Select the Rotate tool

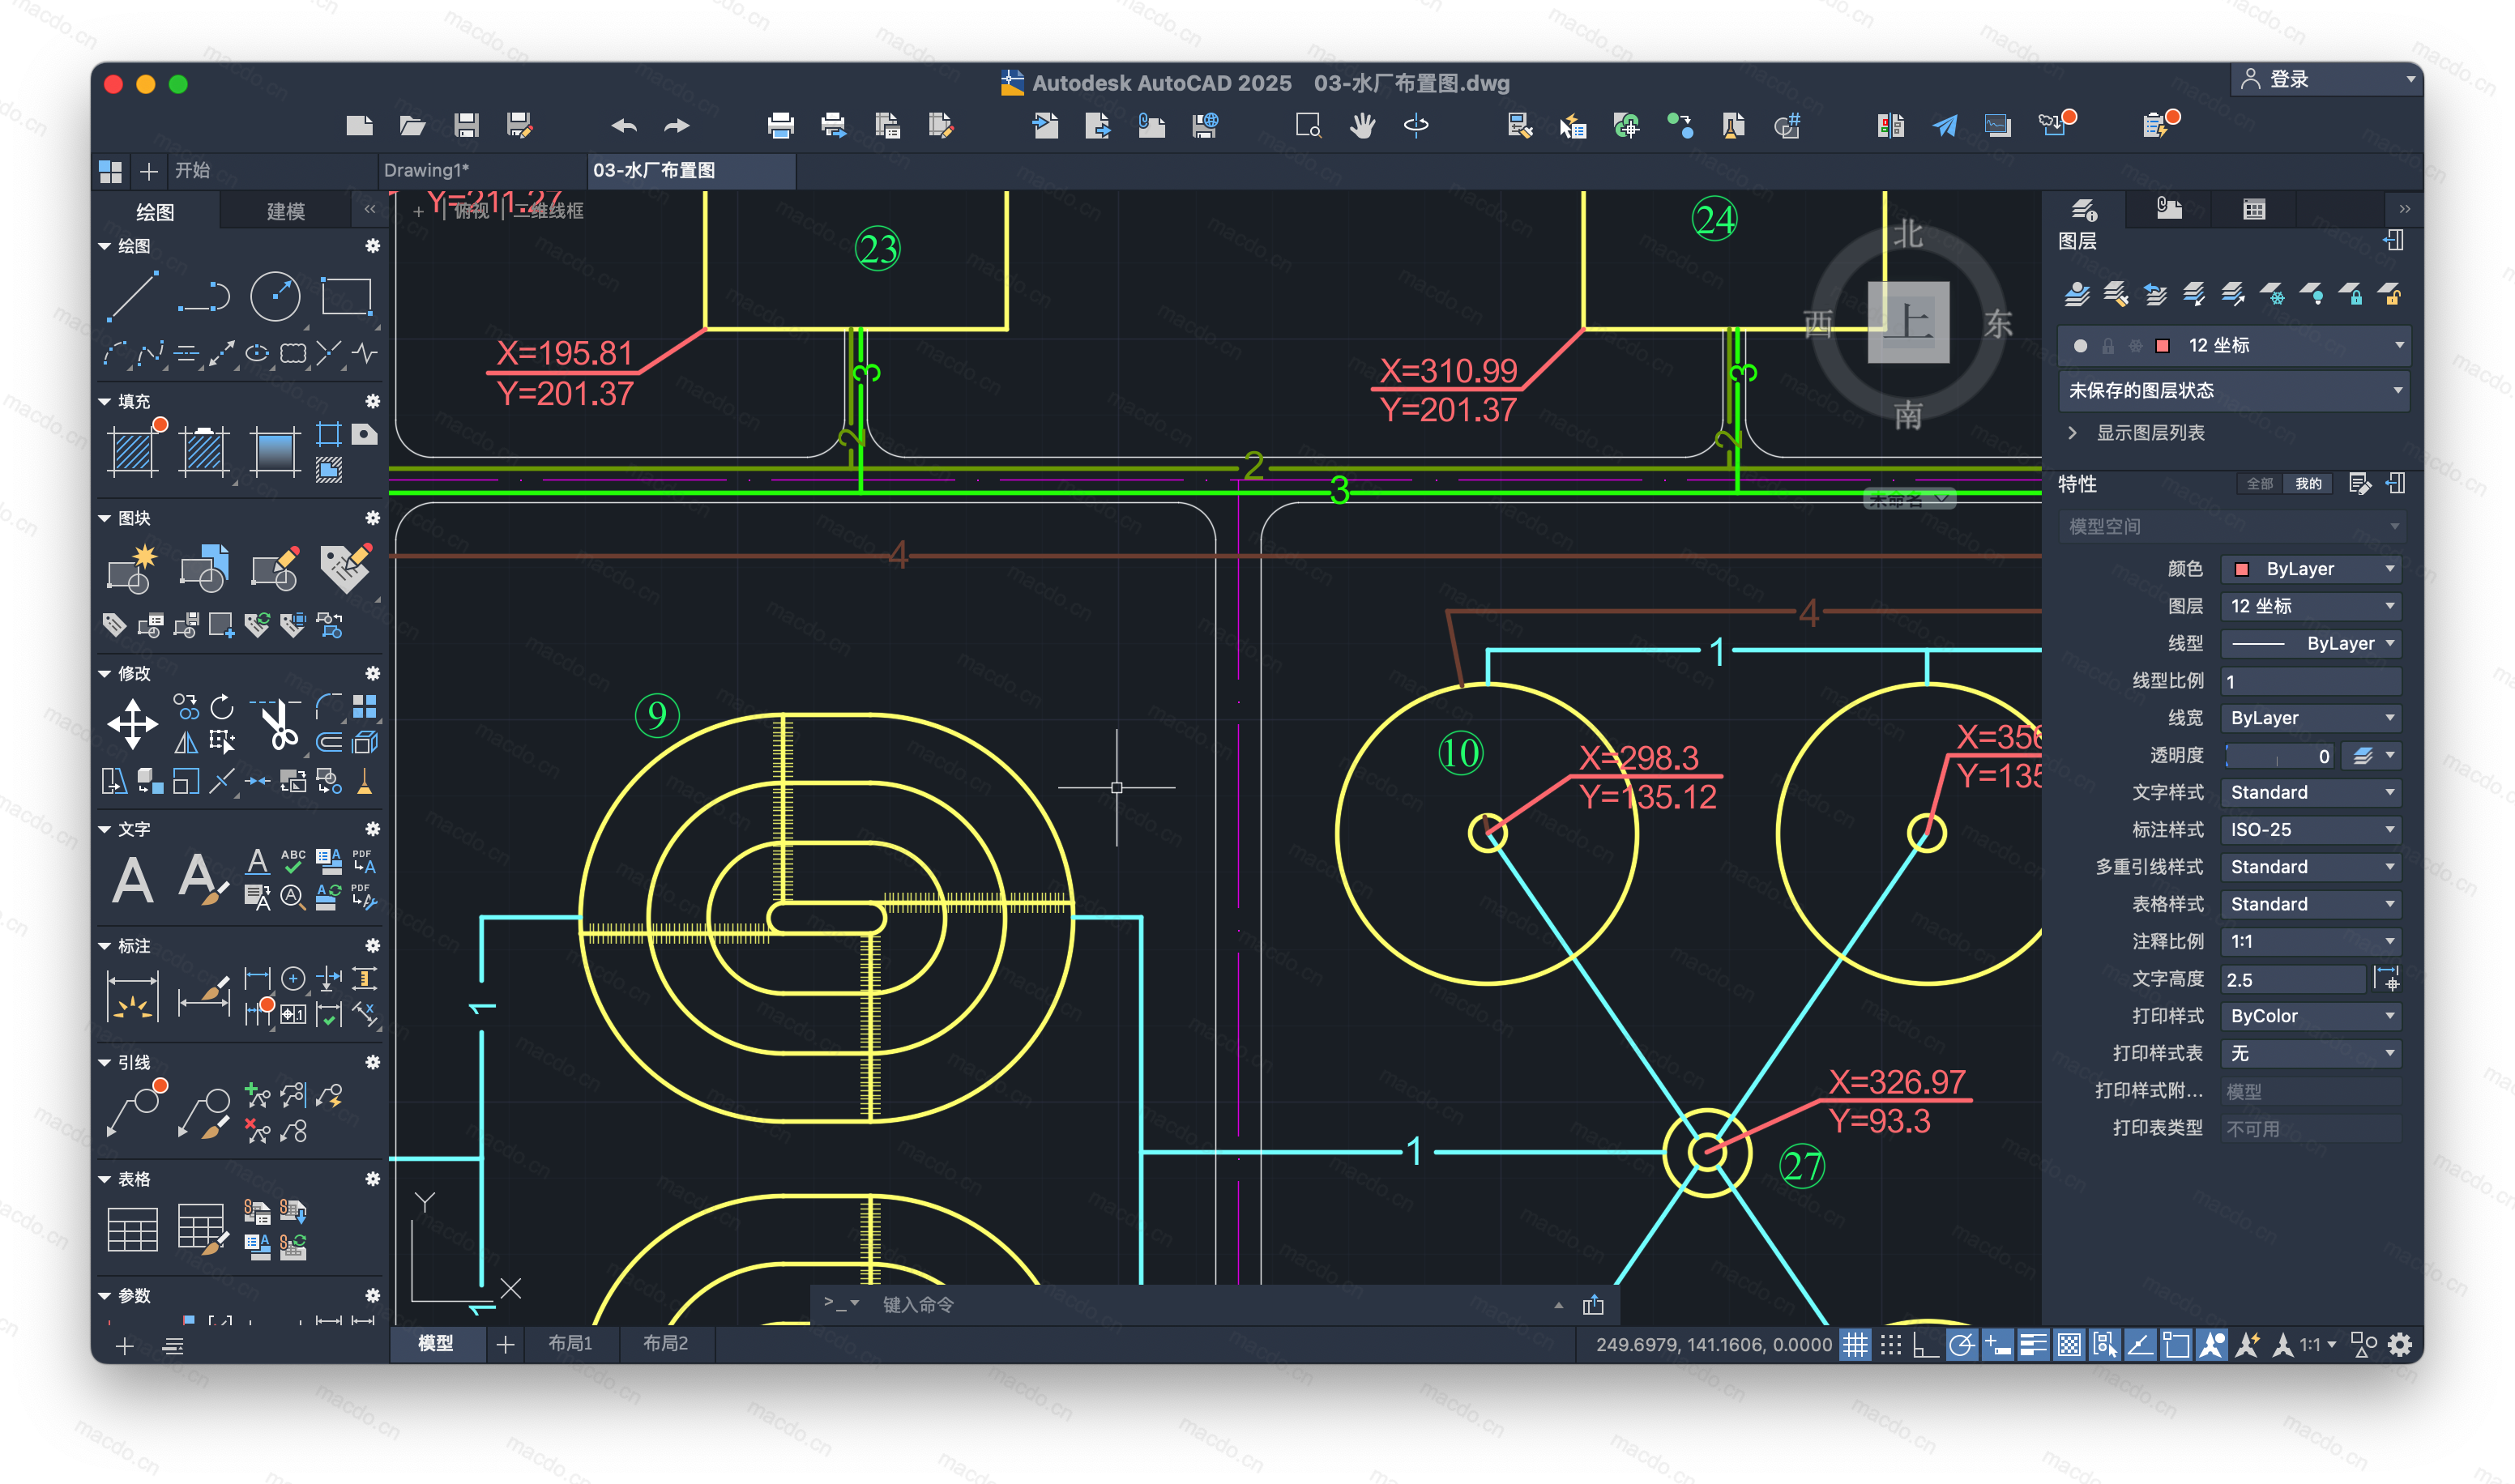222,707
